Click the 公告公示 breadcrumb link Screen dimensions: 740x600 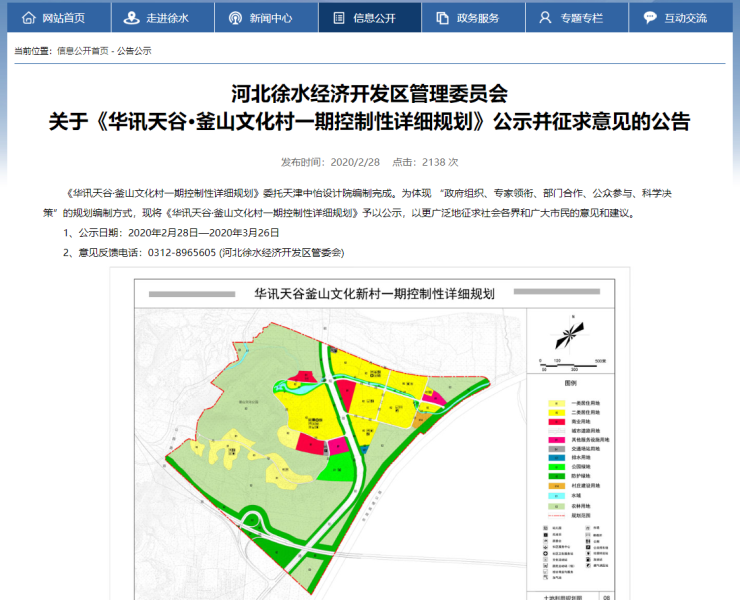point(134,51)
